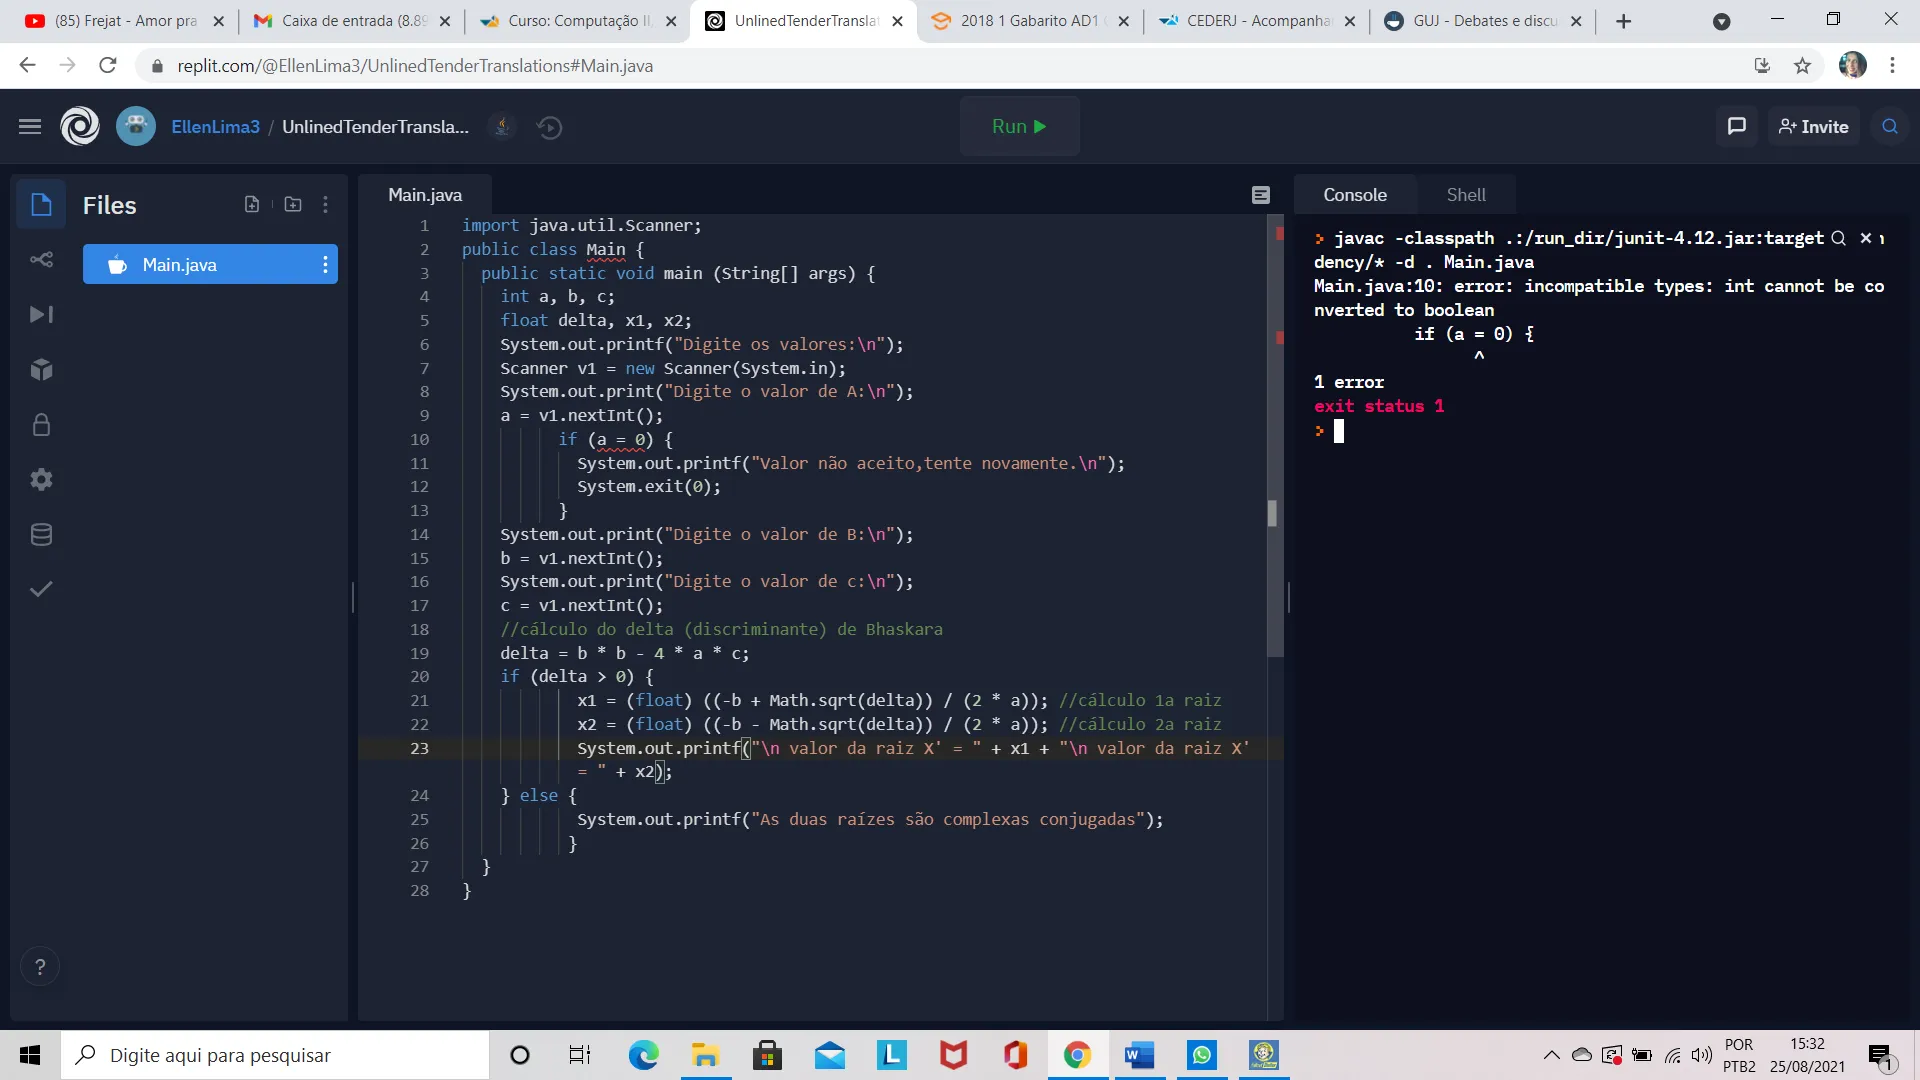This screenshot has width=1920, height=1080.
Task: Open the Unit tests checkmark icon
Action: click(x=41, y=589)
